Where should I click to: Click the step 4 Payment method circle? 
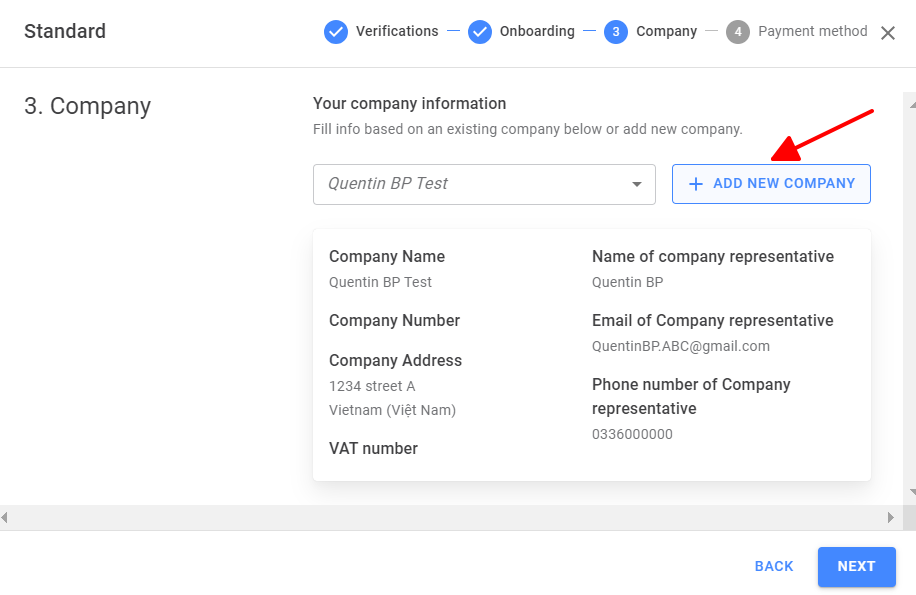click(738, 32)
